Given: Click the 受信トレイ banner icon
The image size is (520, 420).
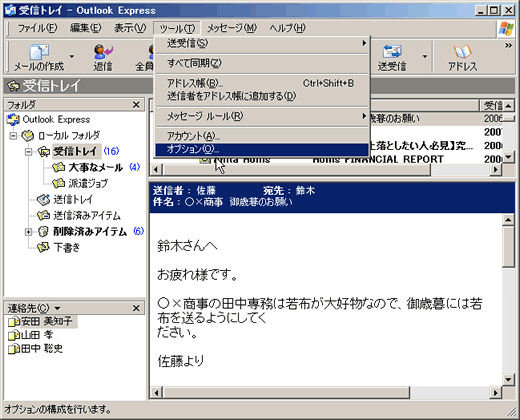Looking at the screenshot, I should [x=14, y=86].
